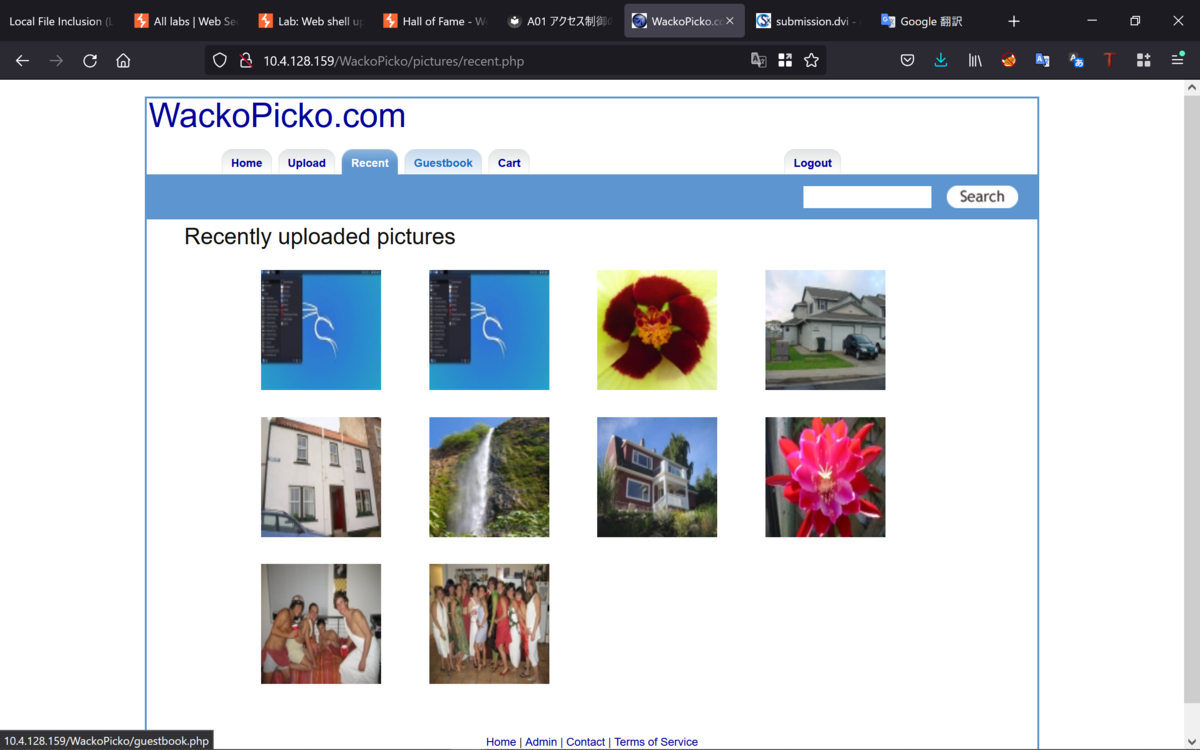Open the large group party photo thumbnail
The height and width of the screenshot is (750, 1200).
489,624
